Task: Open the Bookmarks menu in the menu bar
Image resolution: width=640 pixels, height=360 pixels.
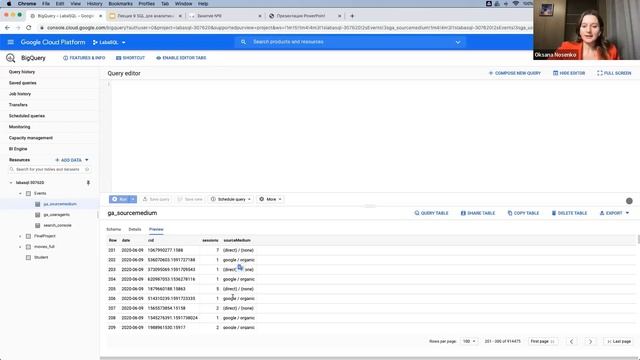Action: click(x=120, y=4)
